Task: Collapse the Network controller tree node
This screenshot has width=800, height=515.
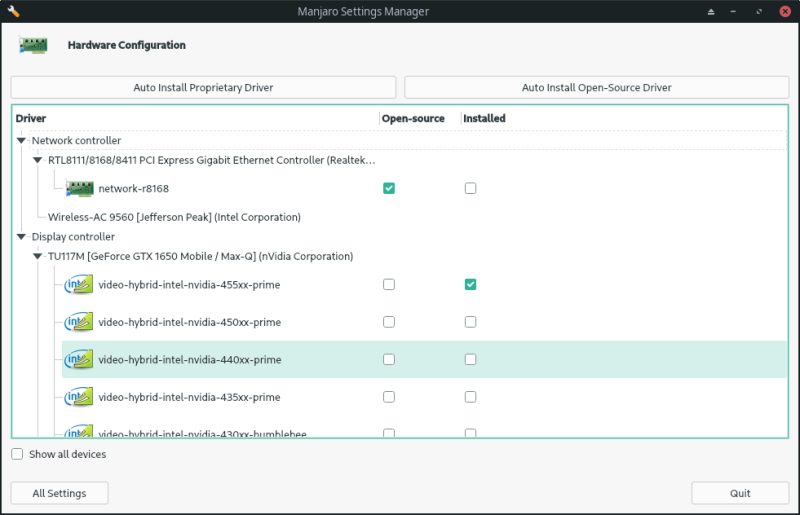Action: click(21, 140)
